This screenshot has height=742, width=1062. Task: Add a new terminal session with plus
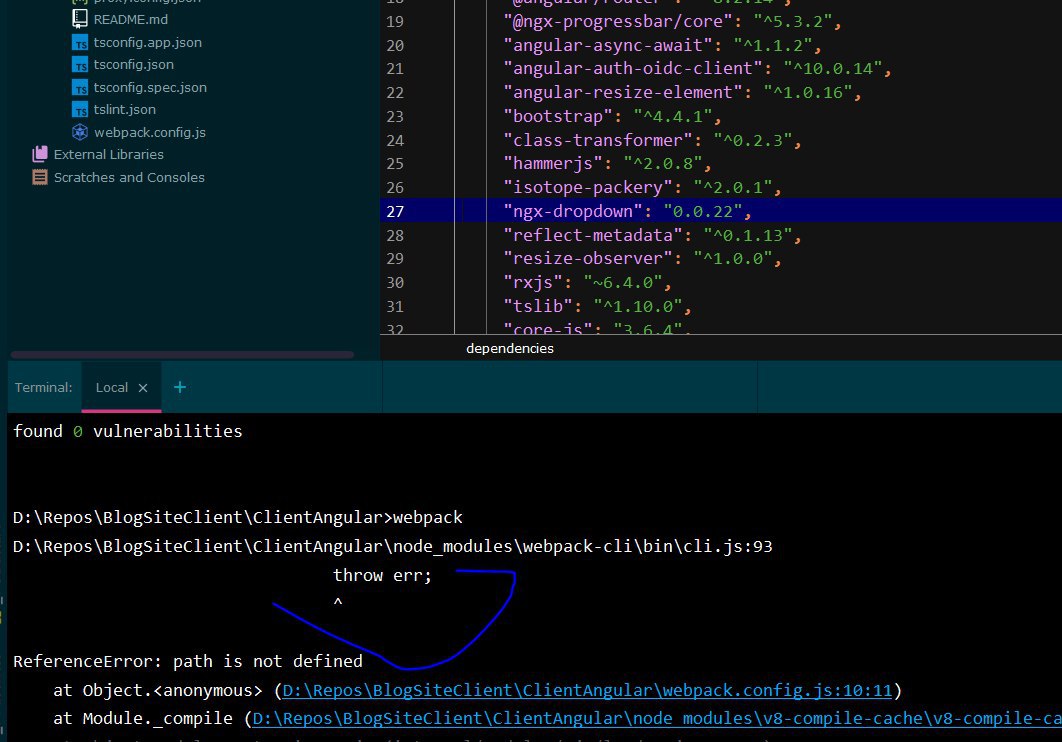[x=179, y=387]
